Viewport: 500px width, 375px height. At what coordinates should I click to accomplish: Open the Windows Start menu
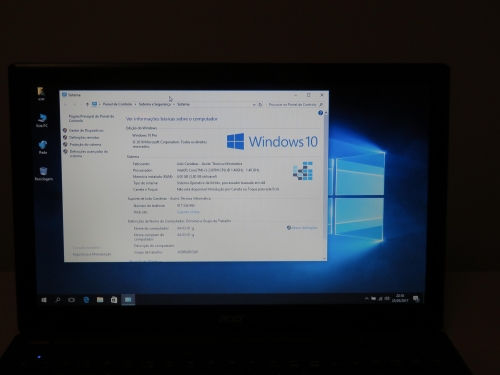coord(44,300)
